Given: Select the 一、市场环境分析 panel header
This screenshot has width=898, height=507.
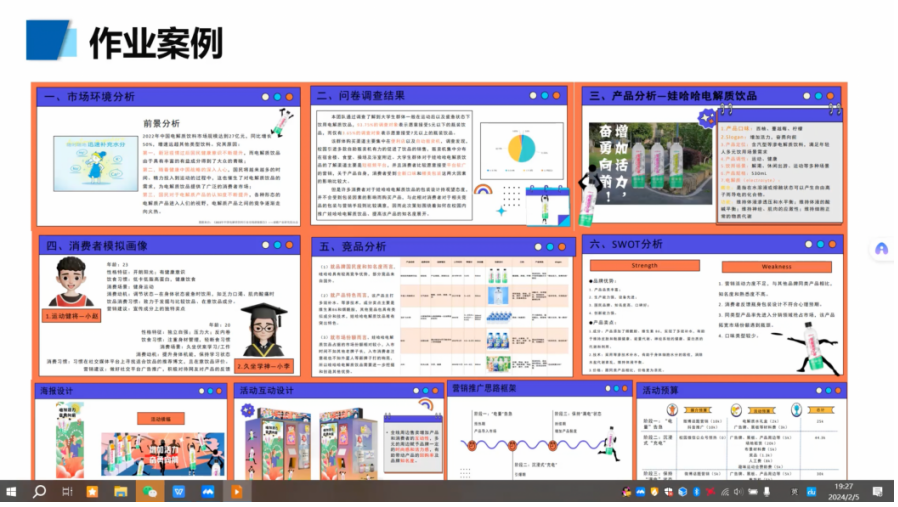Looking at the screenshot, I should [89, 97].
